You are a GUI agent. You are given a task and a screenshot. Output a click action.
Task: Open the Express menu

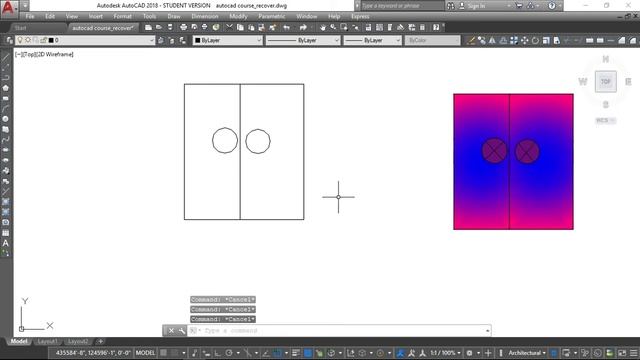point(360,16)
